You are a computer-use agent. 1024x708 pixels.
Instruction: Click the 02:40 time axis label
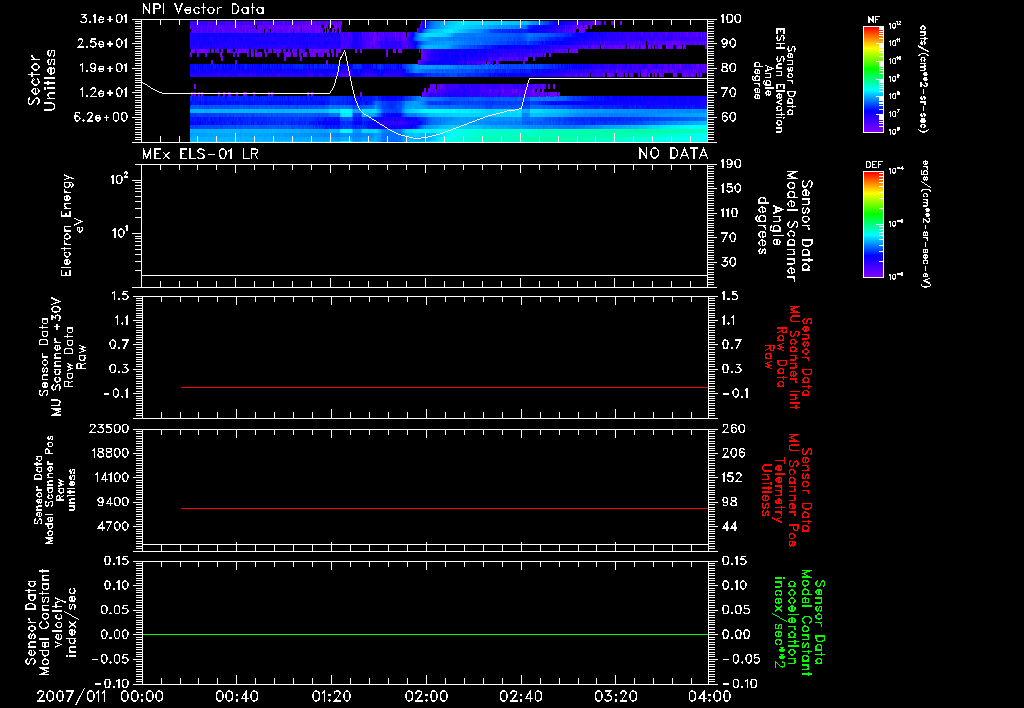coord(521,696)
